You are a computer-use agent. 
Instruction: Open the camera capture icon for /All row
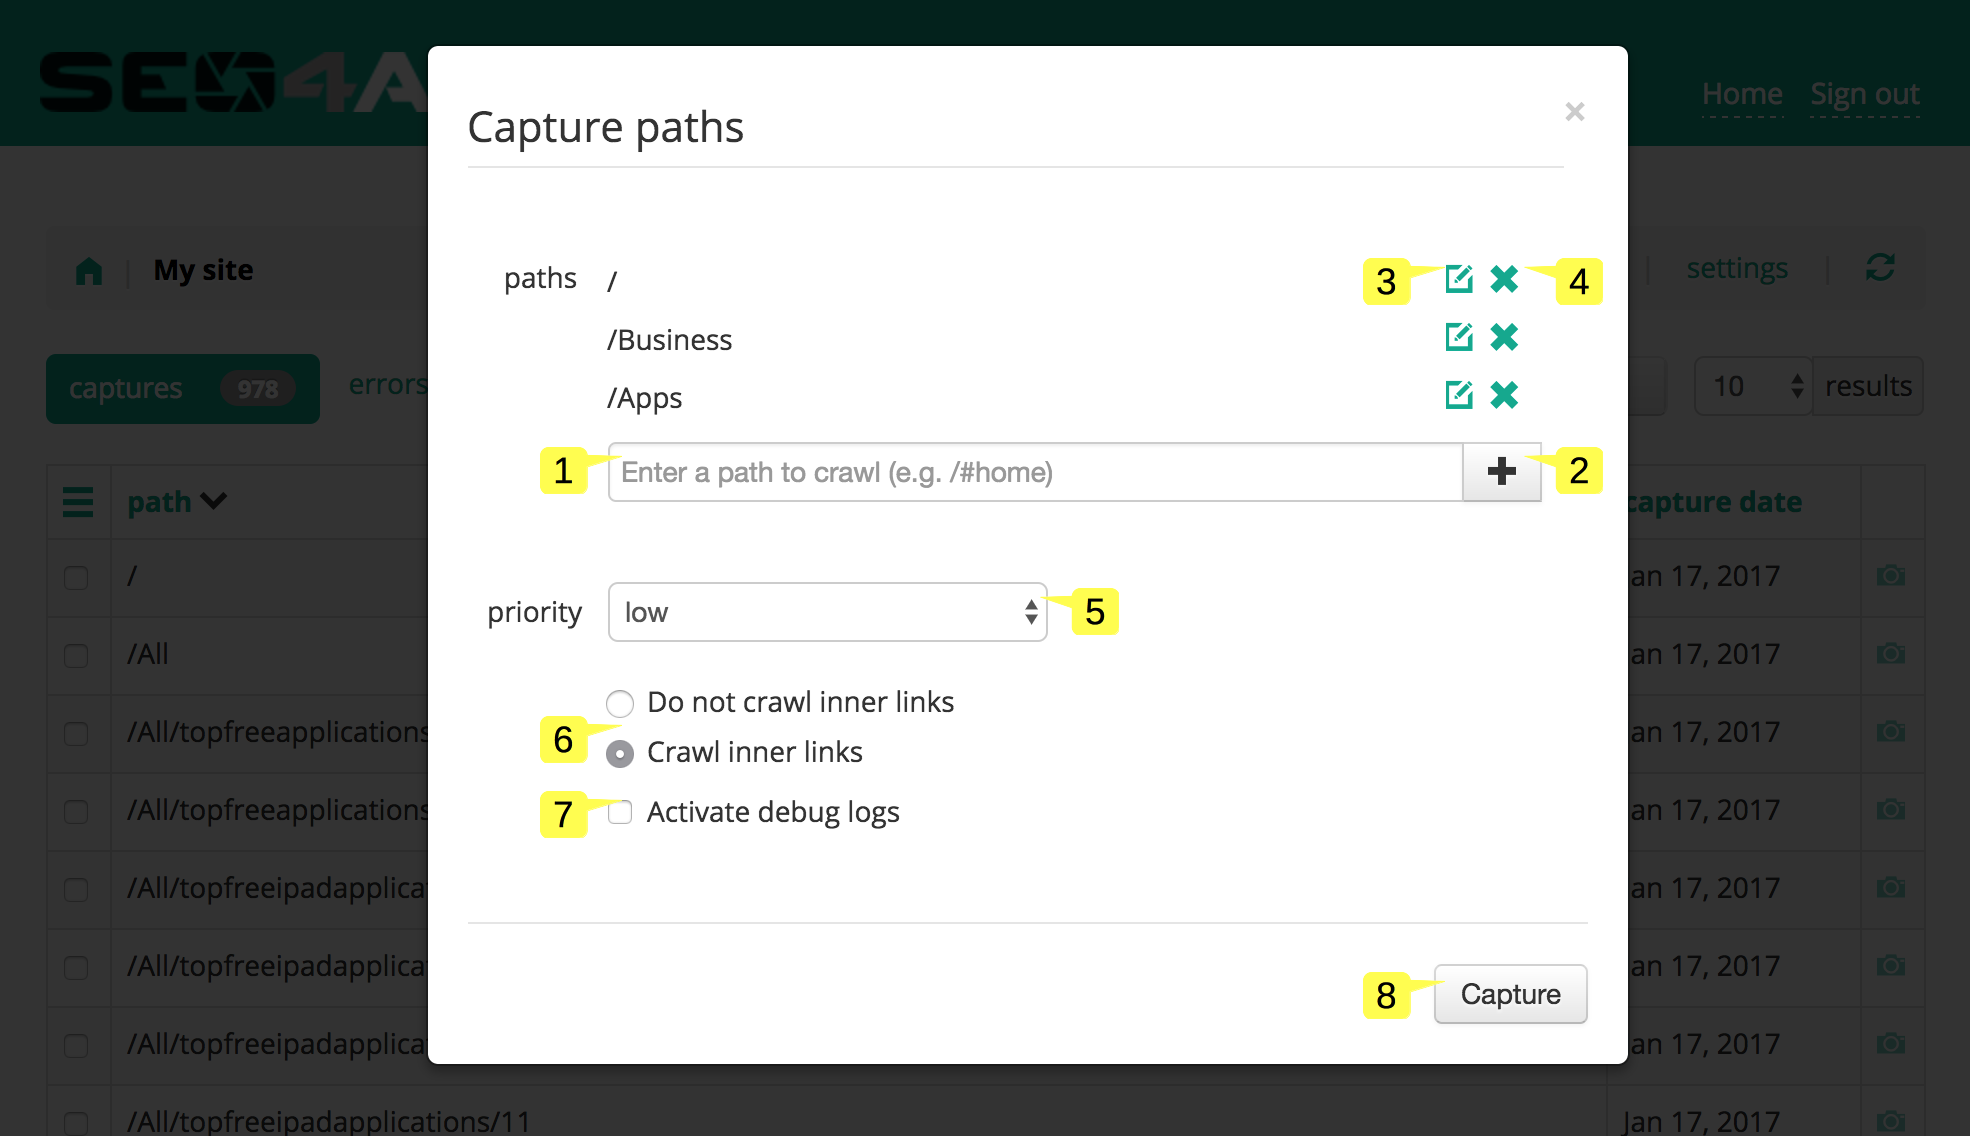tap(1891, 654)
